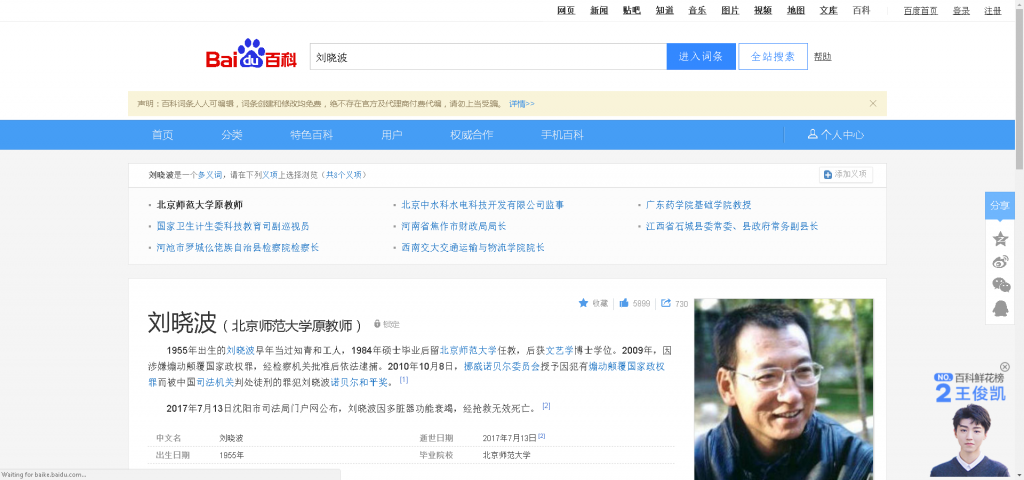Click the Baidu Baike logo
1024x480 pixels.
pyautogui.click(x=251, y=57)
